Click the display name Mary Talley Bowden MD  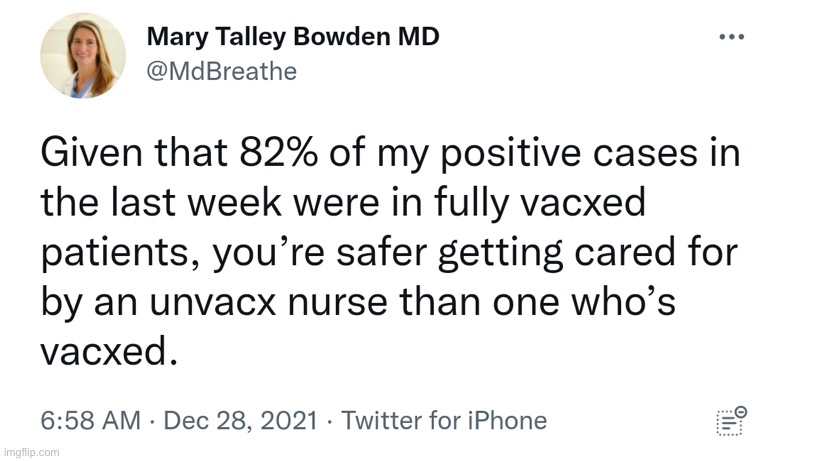coord(293,37)
